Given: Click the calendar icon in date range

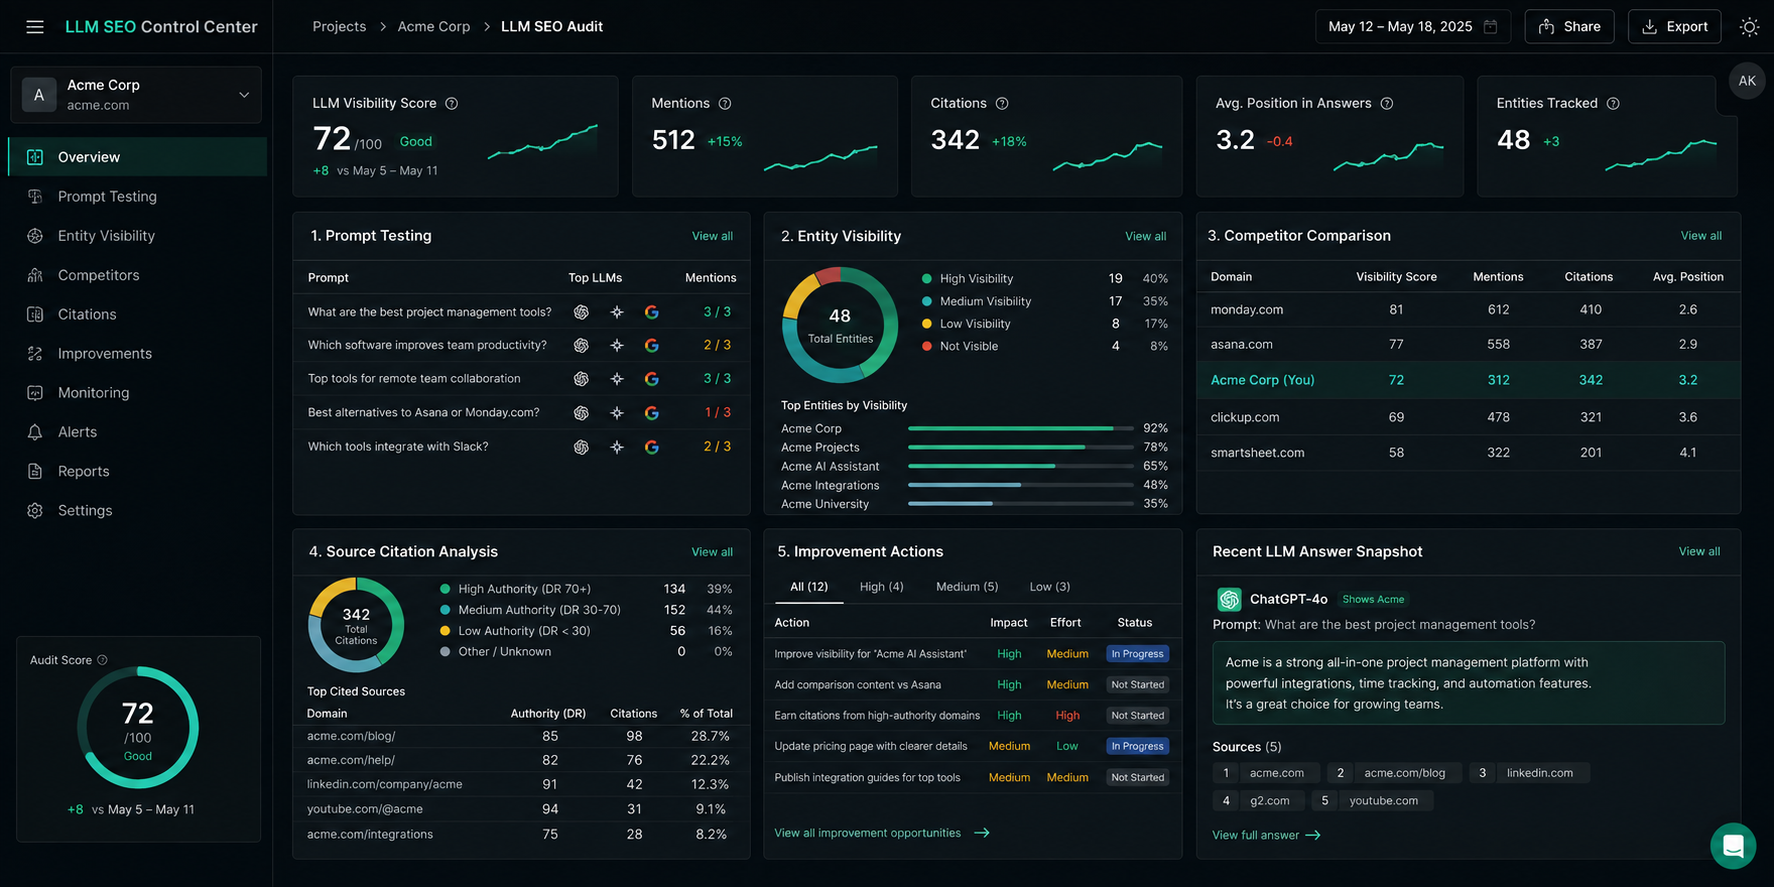Looking at the screenshot, I should (1490, 27).
